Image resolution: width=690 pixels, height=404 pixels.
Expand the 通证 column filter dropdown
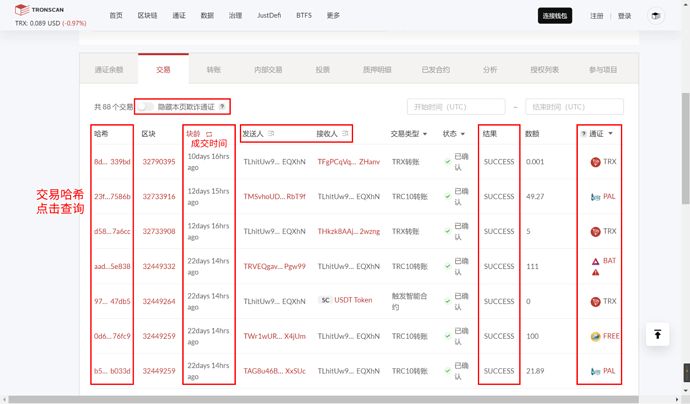610,133
